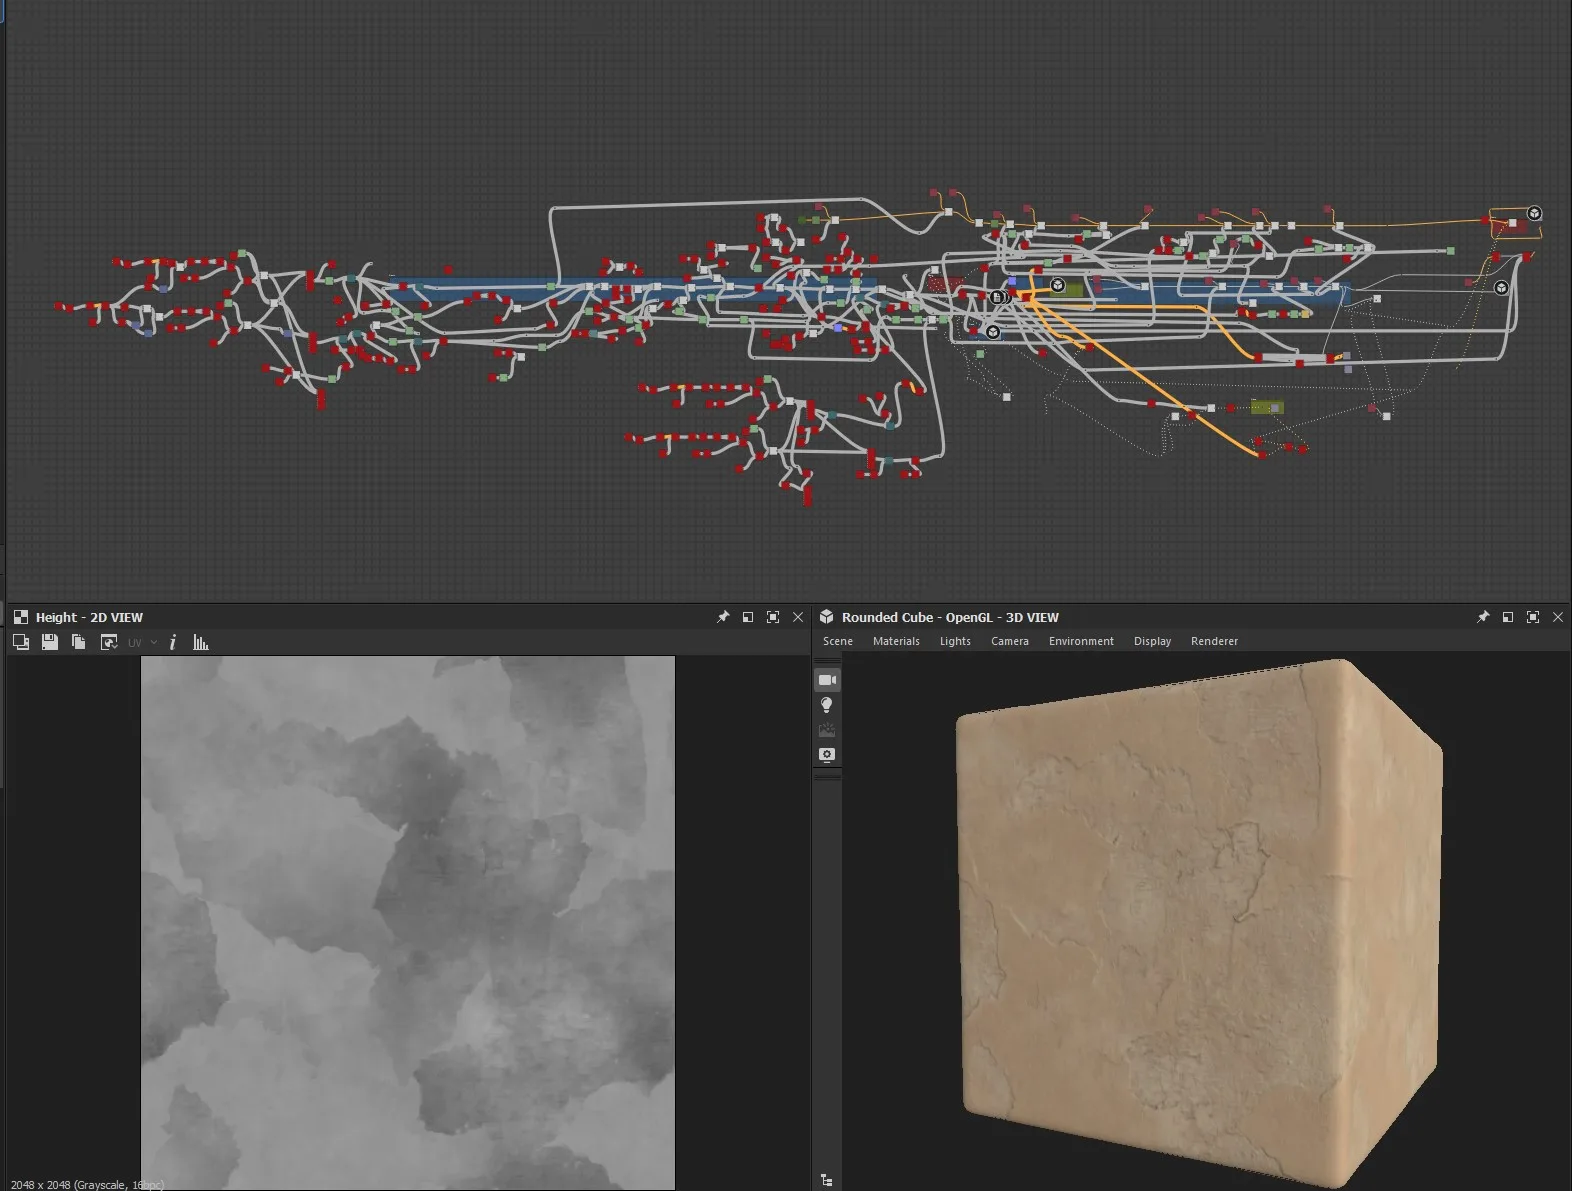Close the 3D VIEW panel
Image resolution: width=1572 pixels, height=1191 pixels.
pyautogui.click(x=1558, y=617)
